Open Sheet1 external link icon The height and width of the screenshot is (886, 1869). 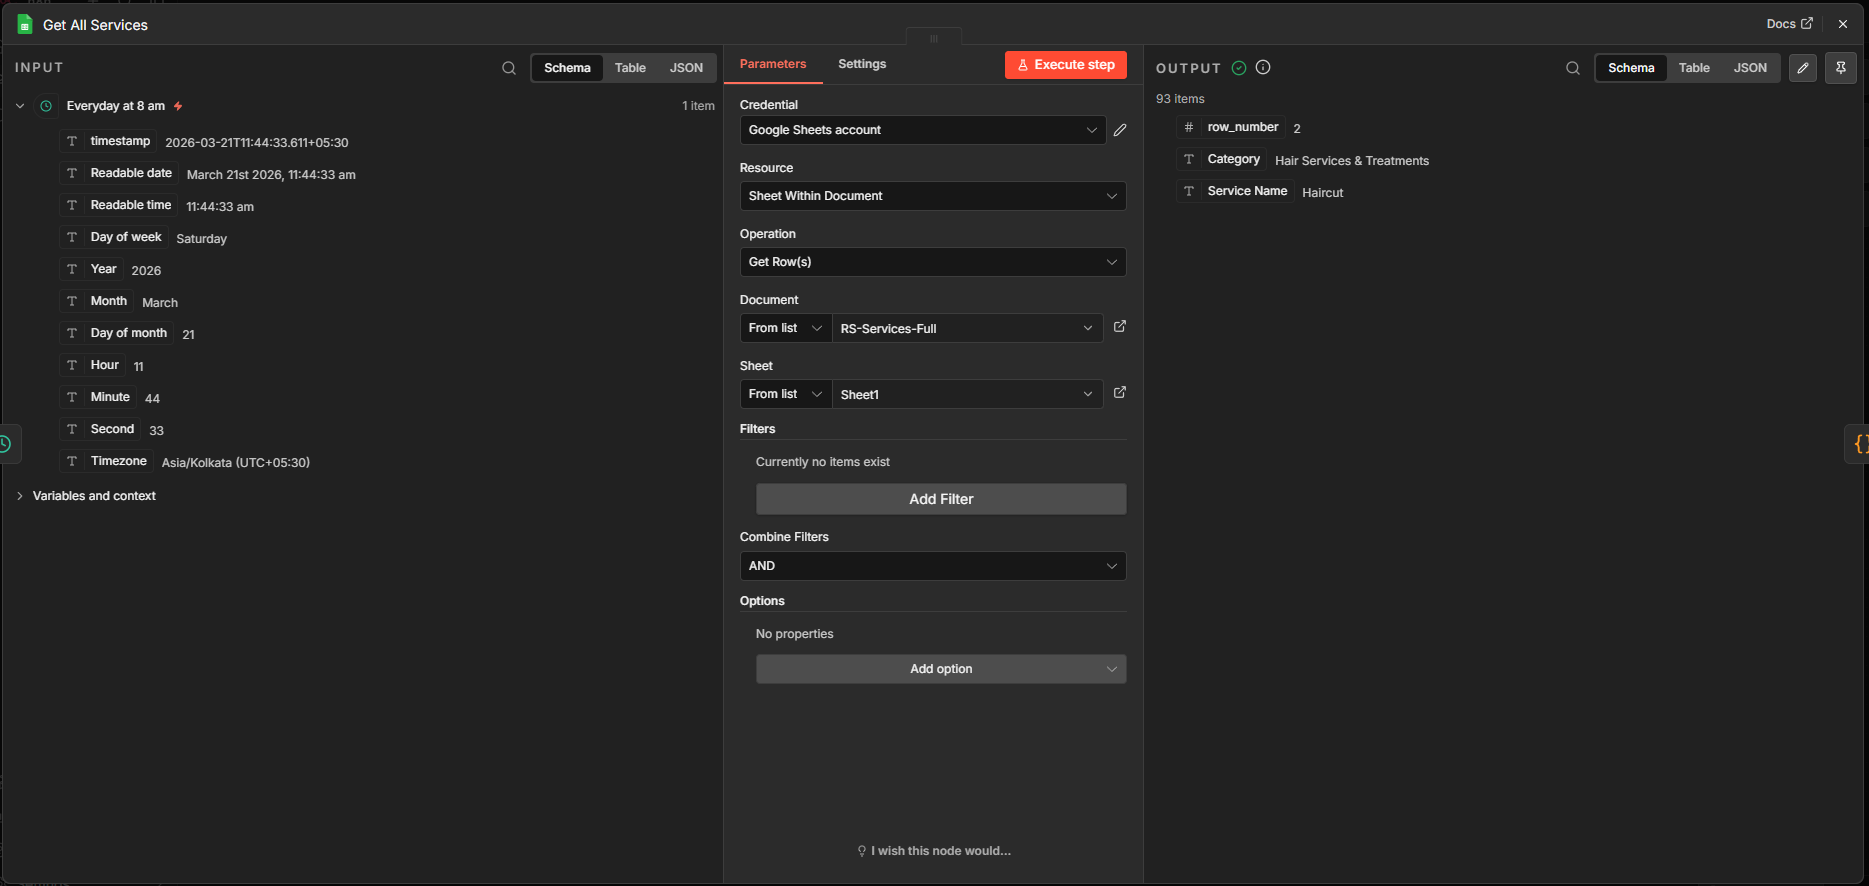click(x=1120, y=393)
